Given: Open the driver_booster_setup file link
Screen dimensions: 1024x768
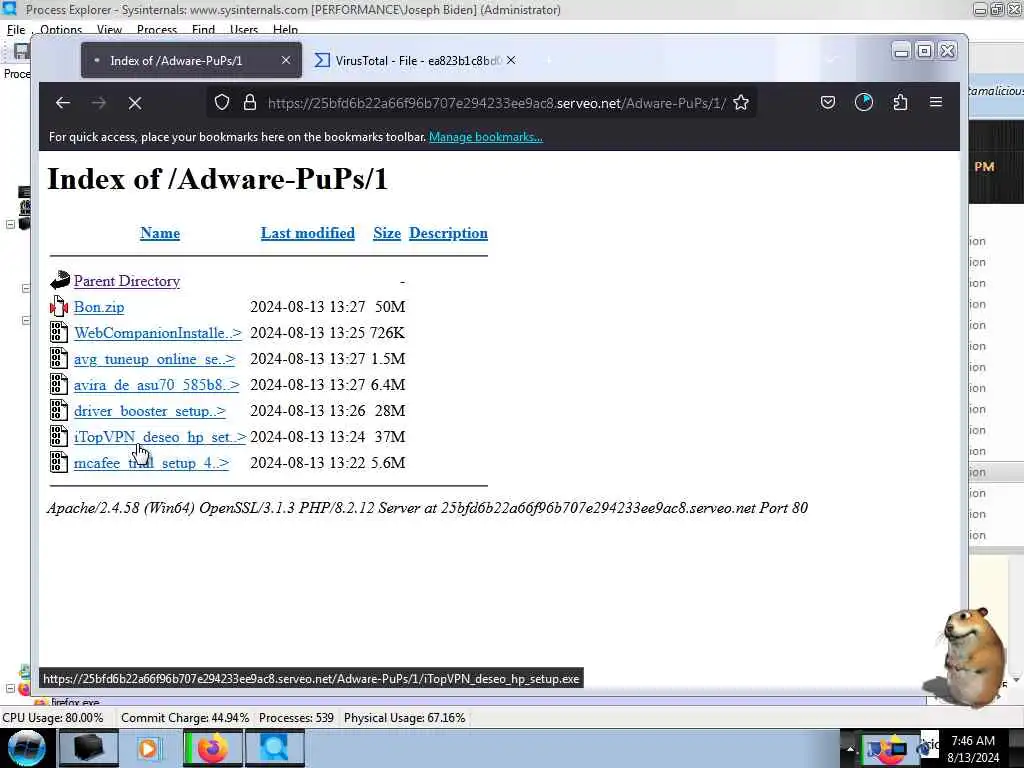Looking at the screenshot, I should coord(150,411).
